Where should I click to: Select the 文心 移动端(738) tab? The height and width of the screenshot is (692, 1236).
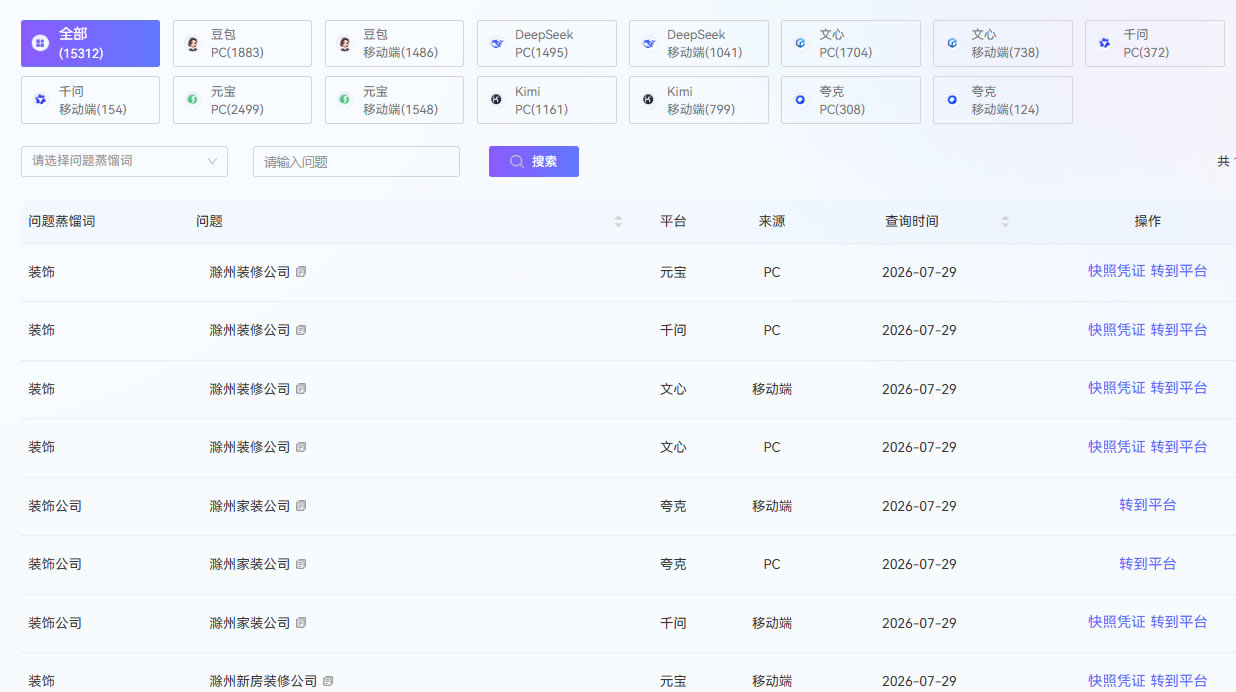point(1002,44)
